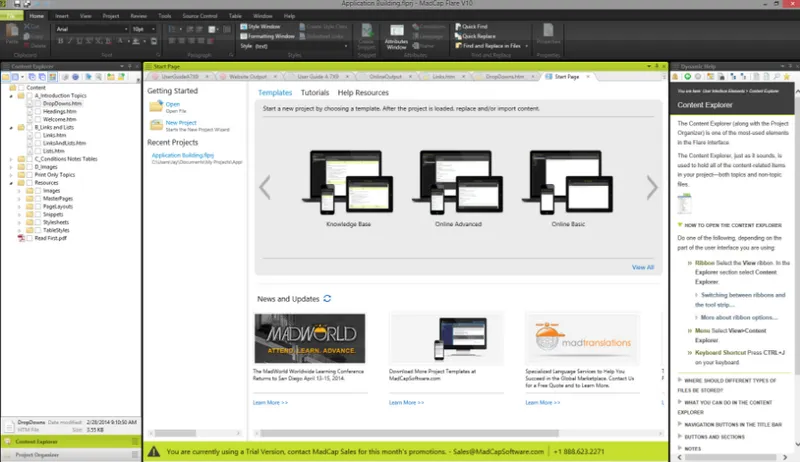This screenshot has width=800, height=462.
Task: Expand the C_Conditions Notes Tables folder
Action: coord(11,159)
